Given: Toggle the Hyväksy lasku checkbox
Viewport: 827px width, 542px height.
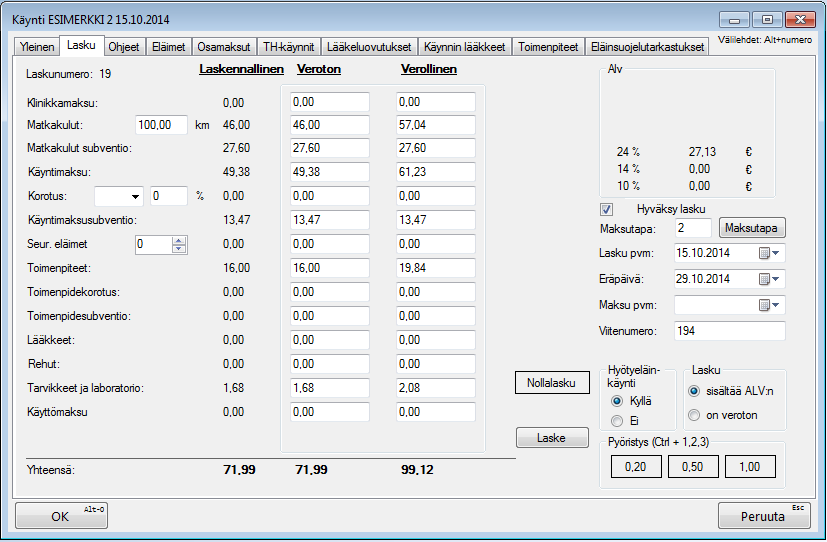Looking at the screenshot, I should coord(607,209).
